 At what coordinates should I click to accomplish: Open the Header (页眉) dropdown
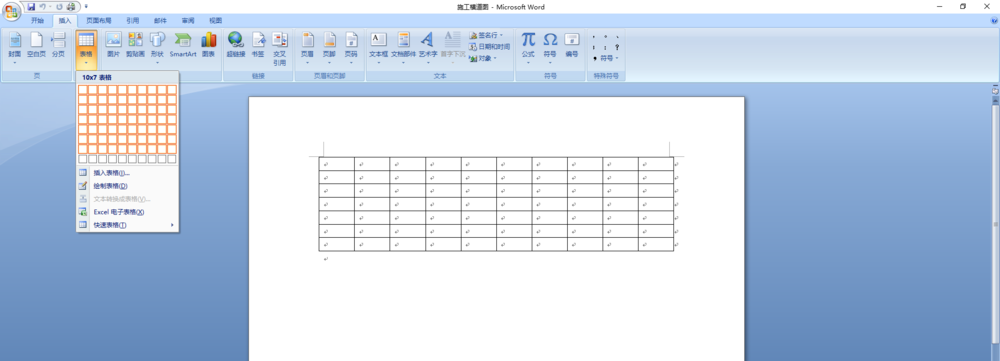307,48
